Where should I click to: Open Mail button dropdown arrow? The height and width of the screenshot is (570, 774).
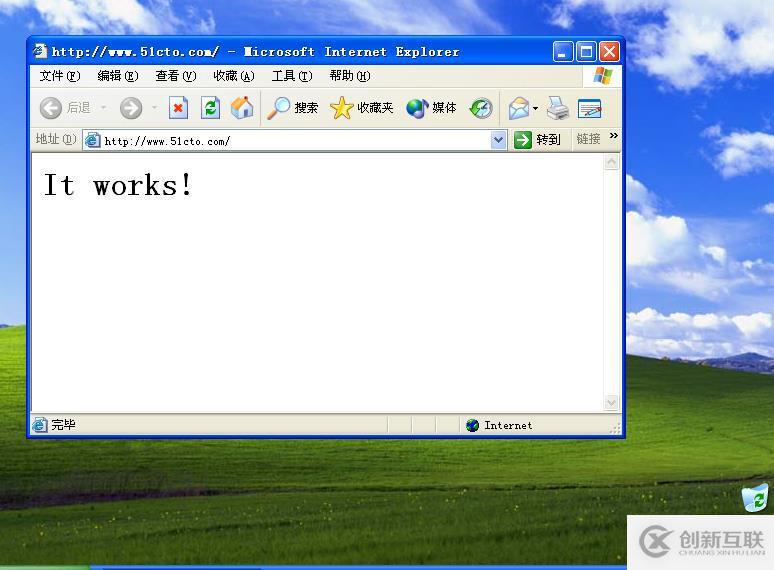[x=535, y=108]
